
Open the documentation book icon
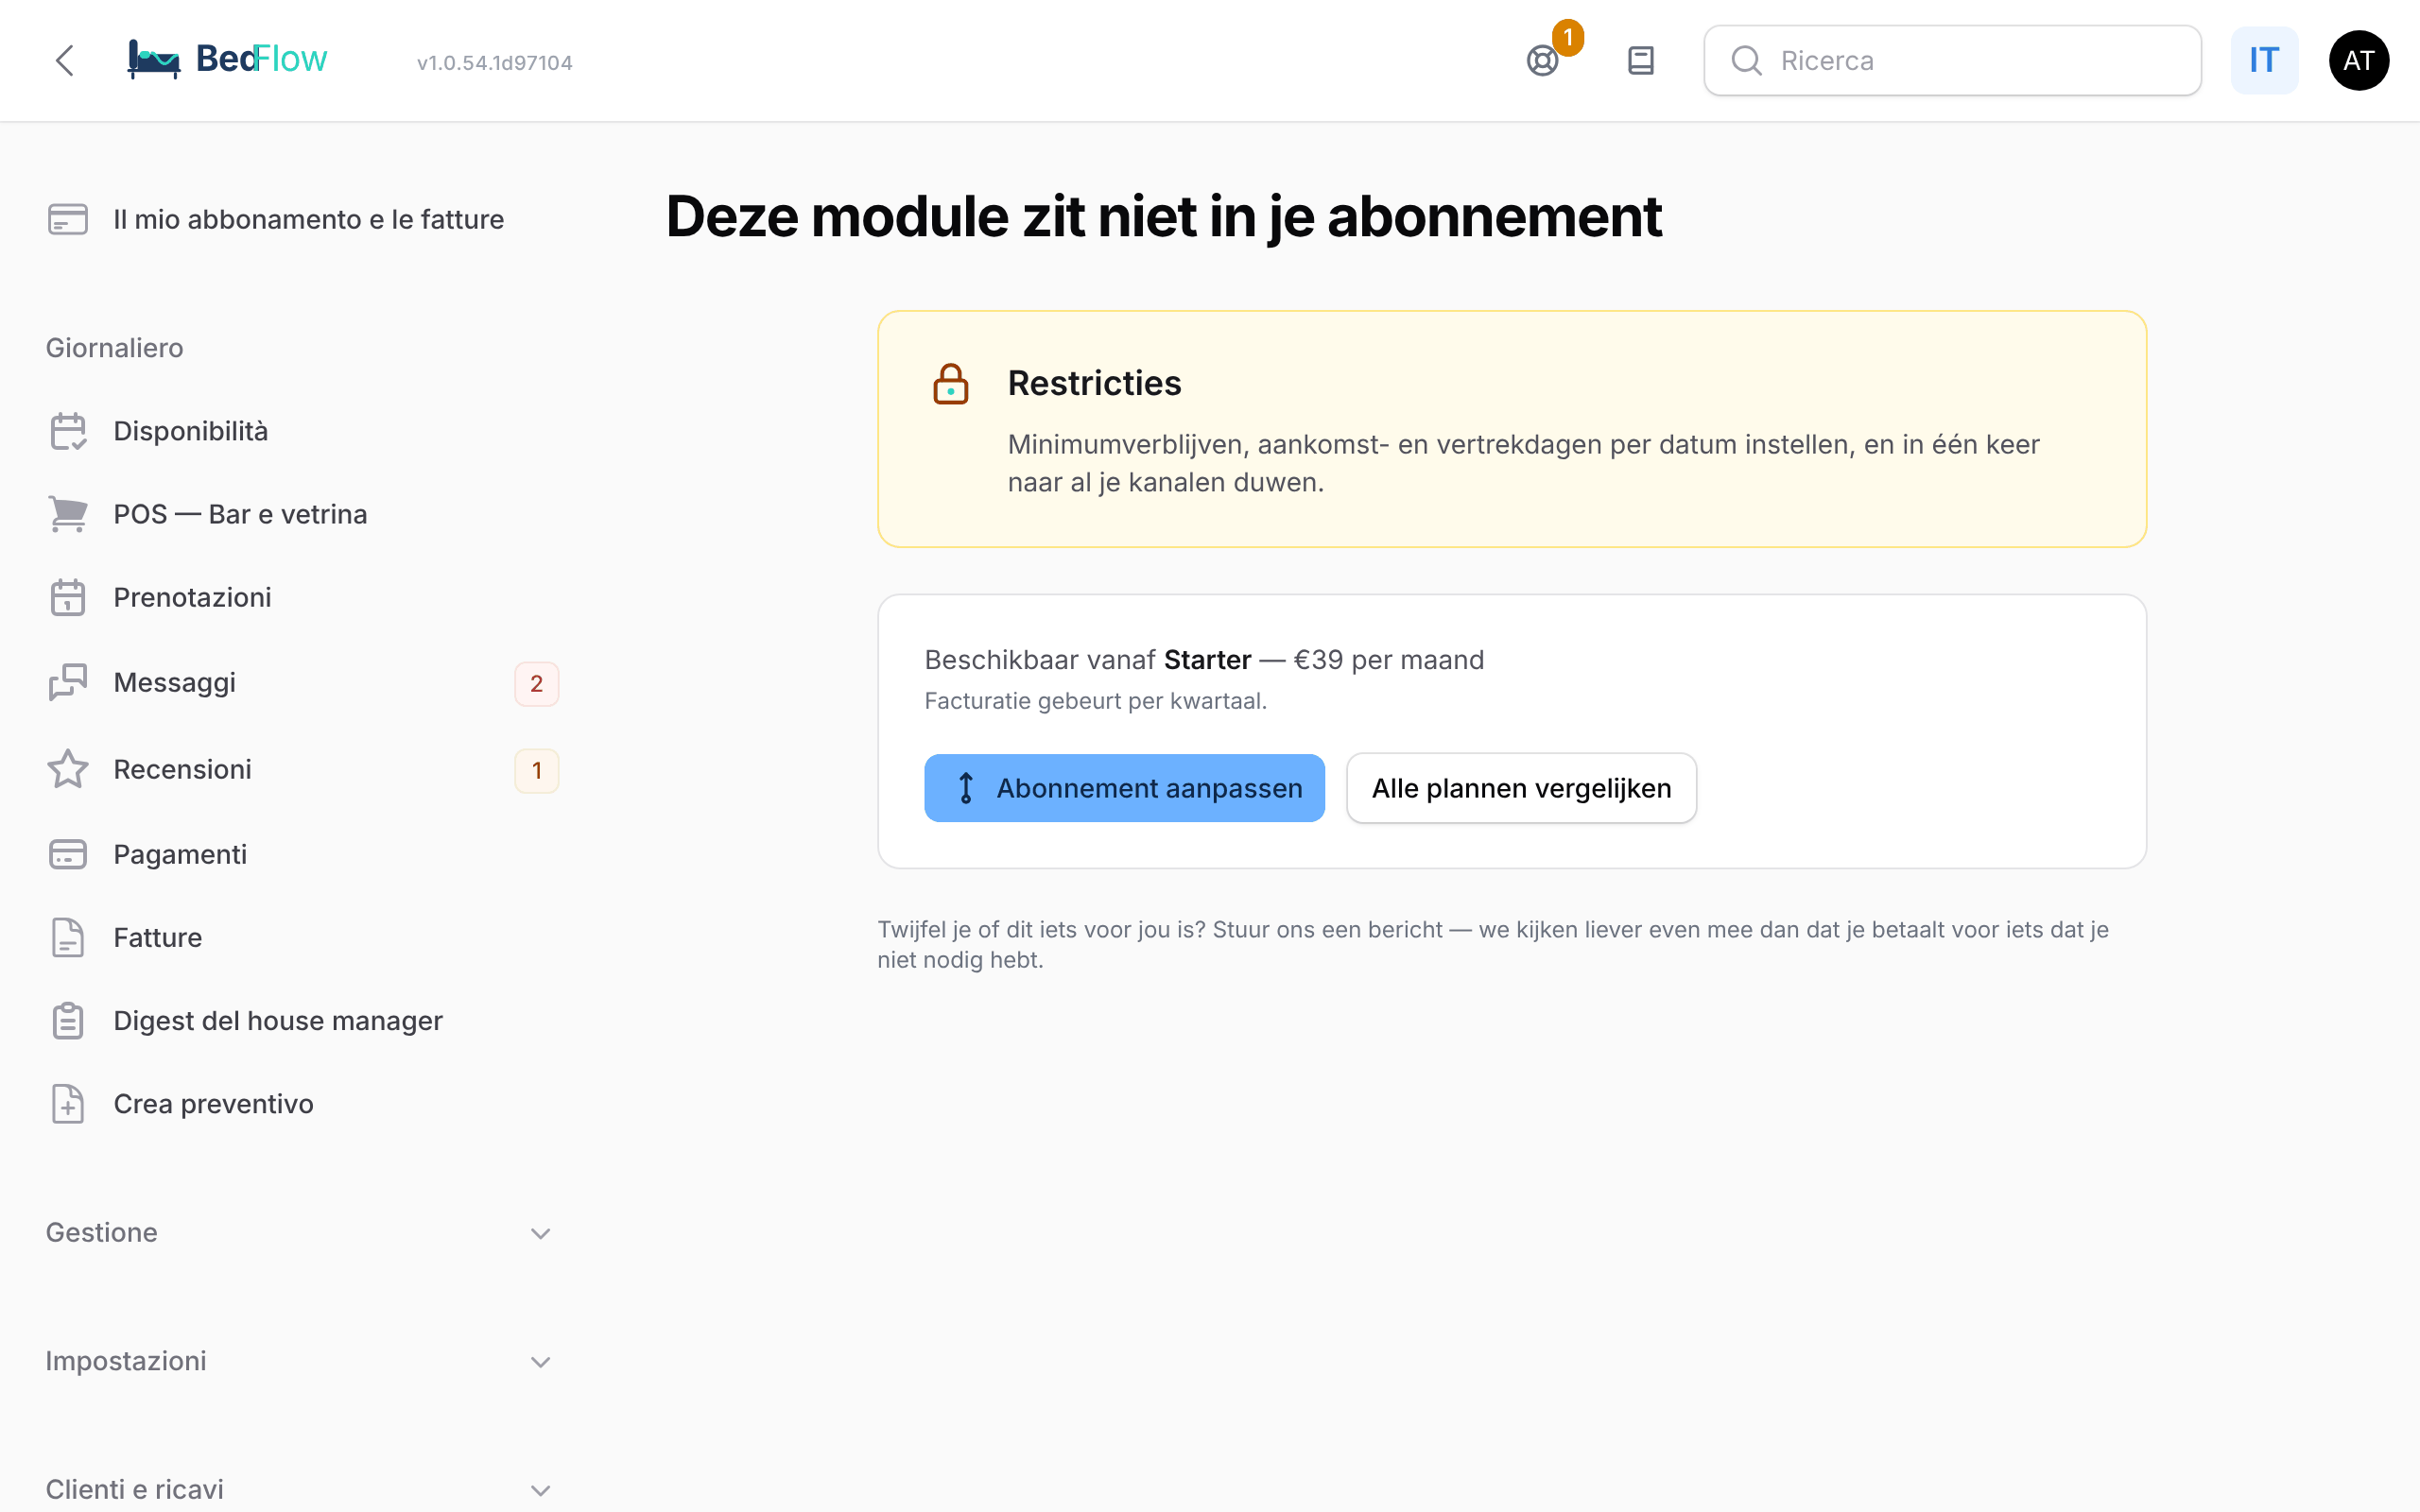click(x=1640, y=61)
